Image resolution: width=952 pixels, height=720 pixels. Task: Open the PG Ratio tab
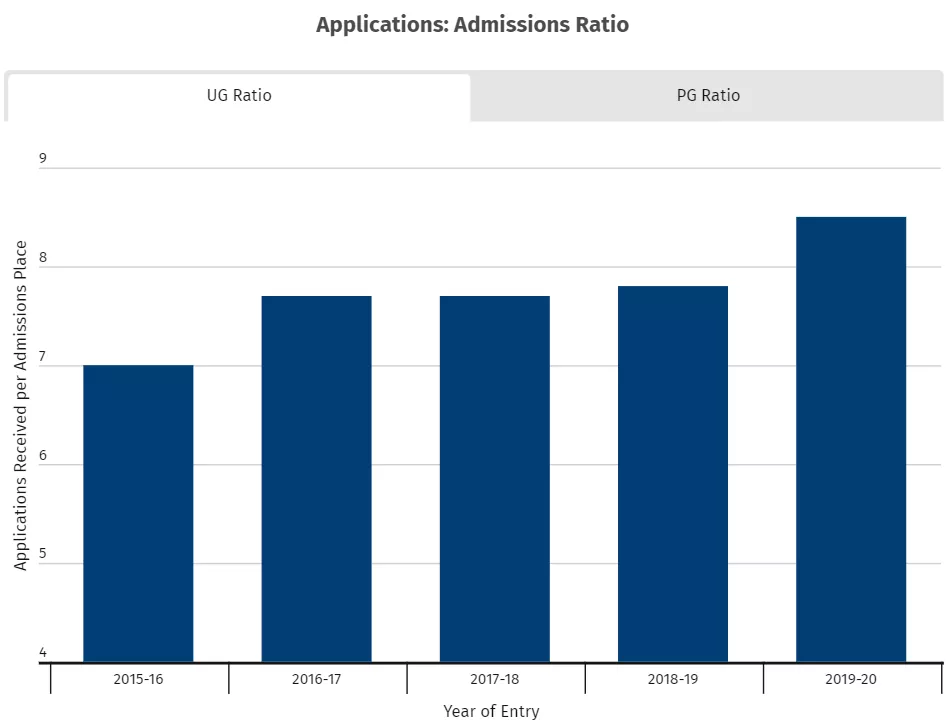coord(708,96)
